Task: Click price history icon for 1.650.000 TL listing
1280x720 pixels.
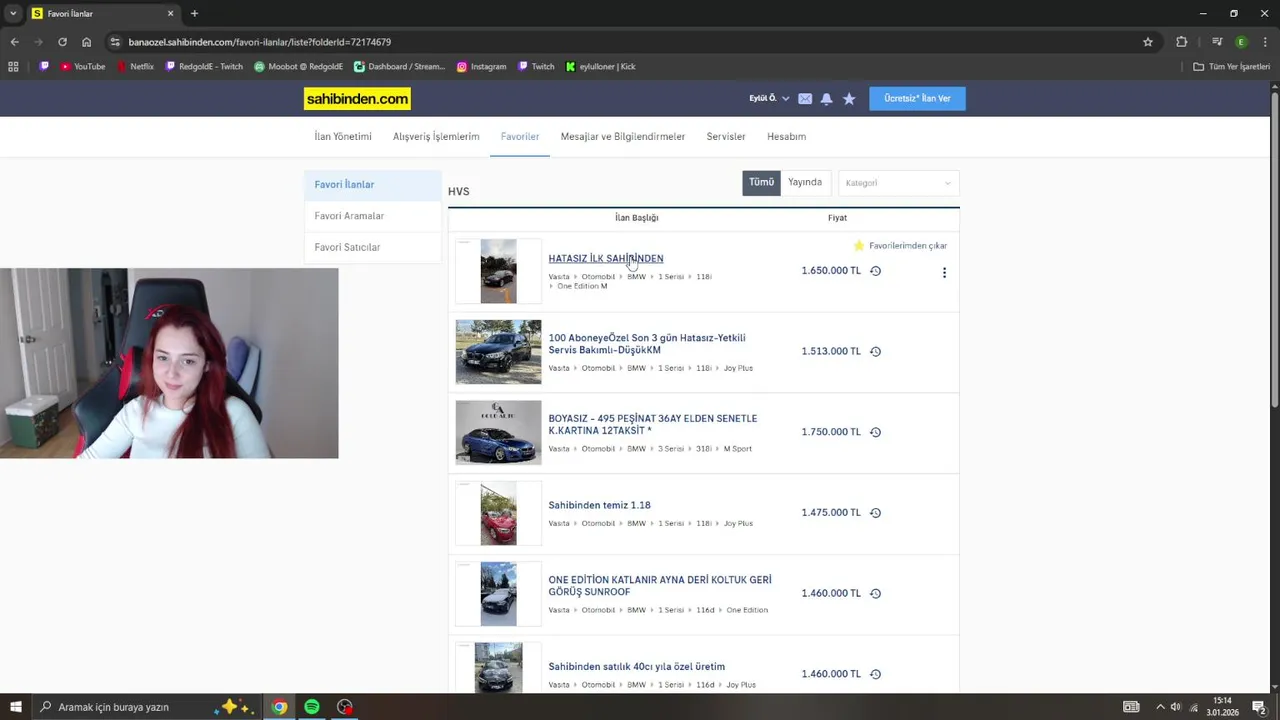Action: [x=875, y=271]
